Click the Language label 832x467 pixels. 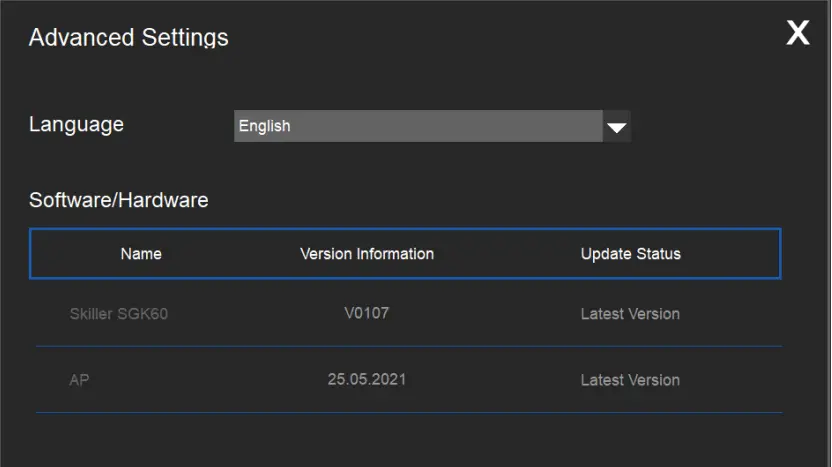76,124
